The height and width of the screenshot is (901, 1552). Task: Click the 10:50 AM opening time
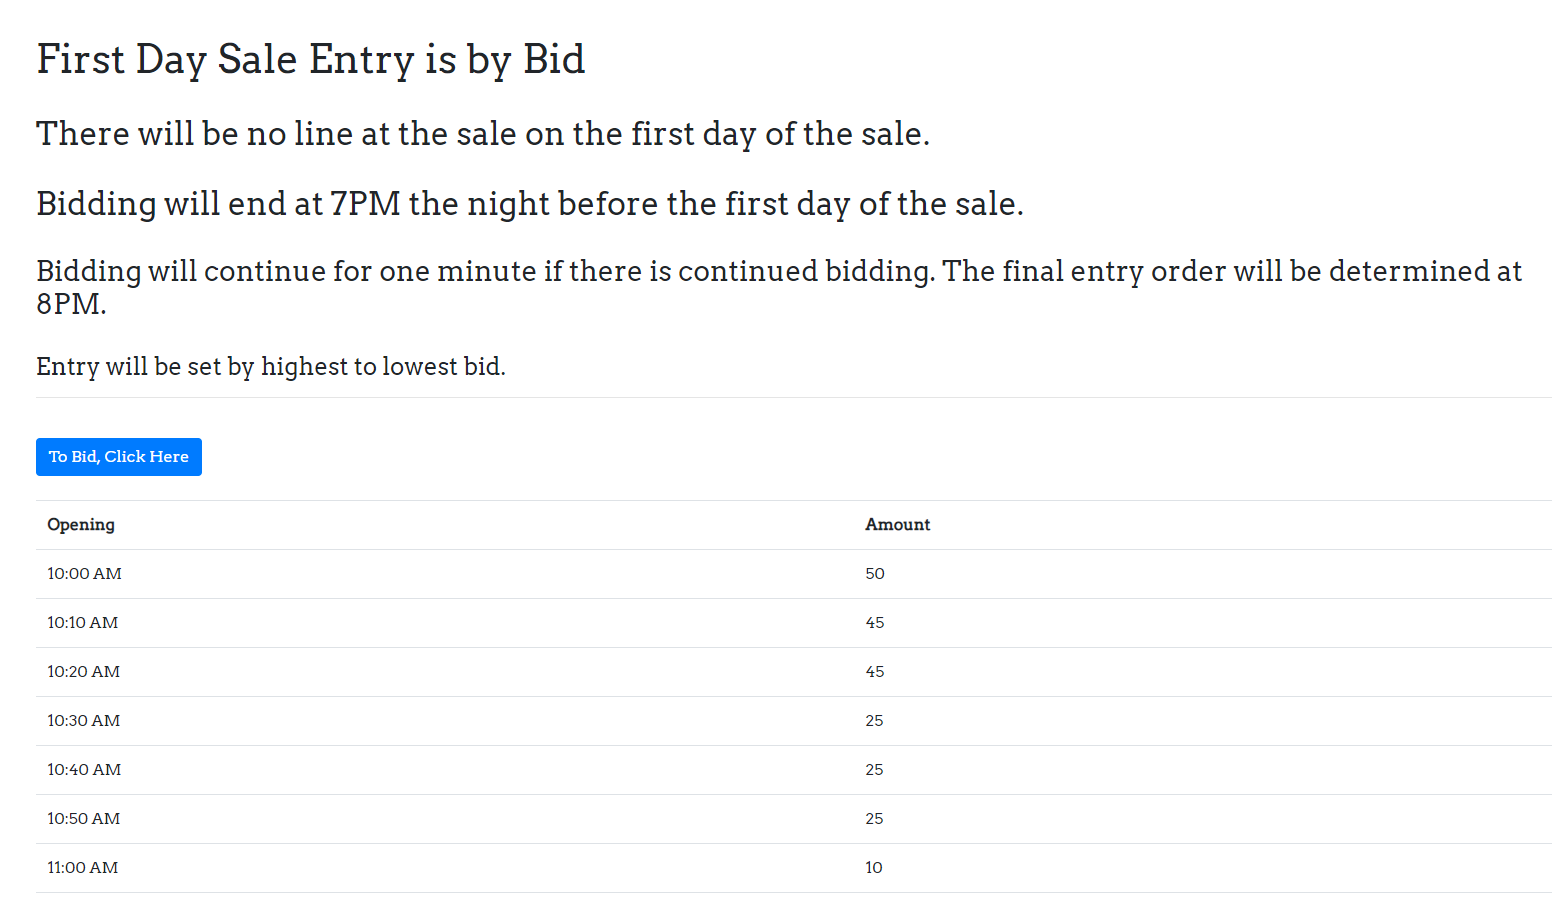pos(83,819)
